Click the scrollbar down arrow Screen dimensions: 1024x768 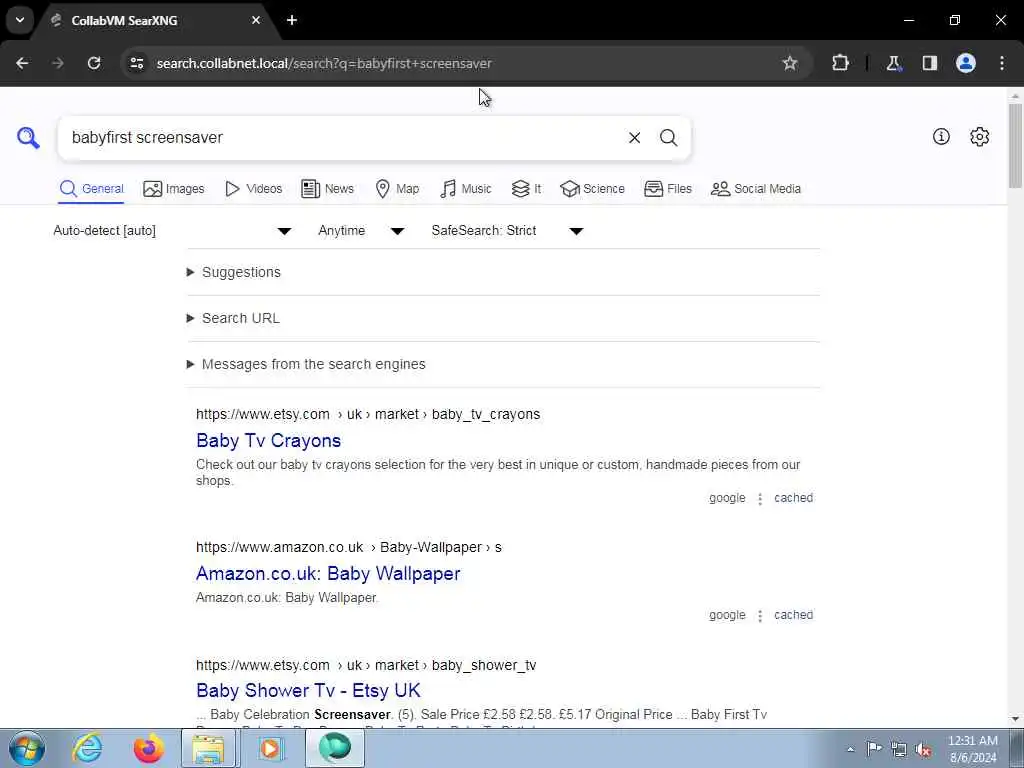(1015, 719)
